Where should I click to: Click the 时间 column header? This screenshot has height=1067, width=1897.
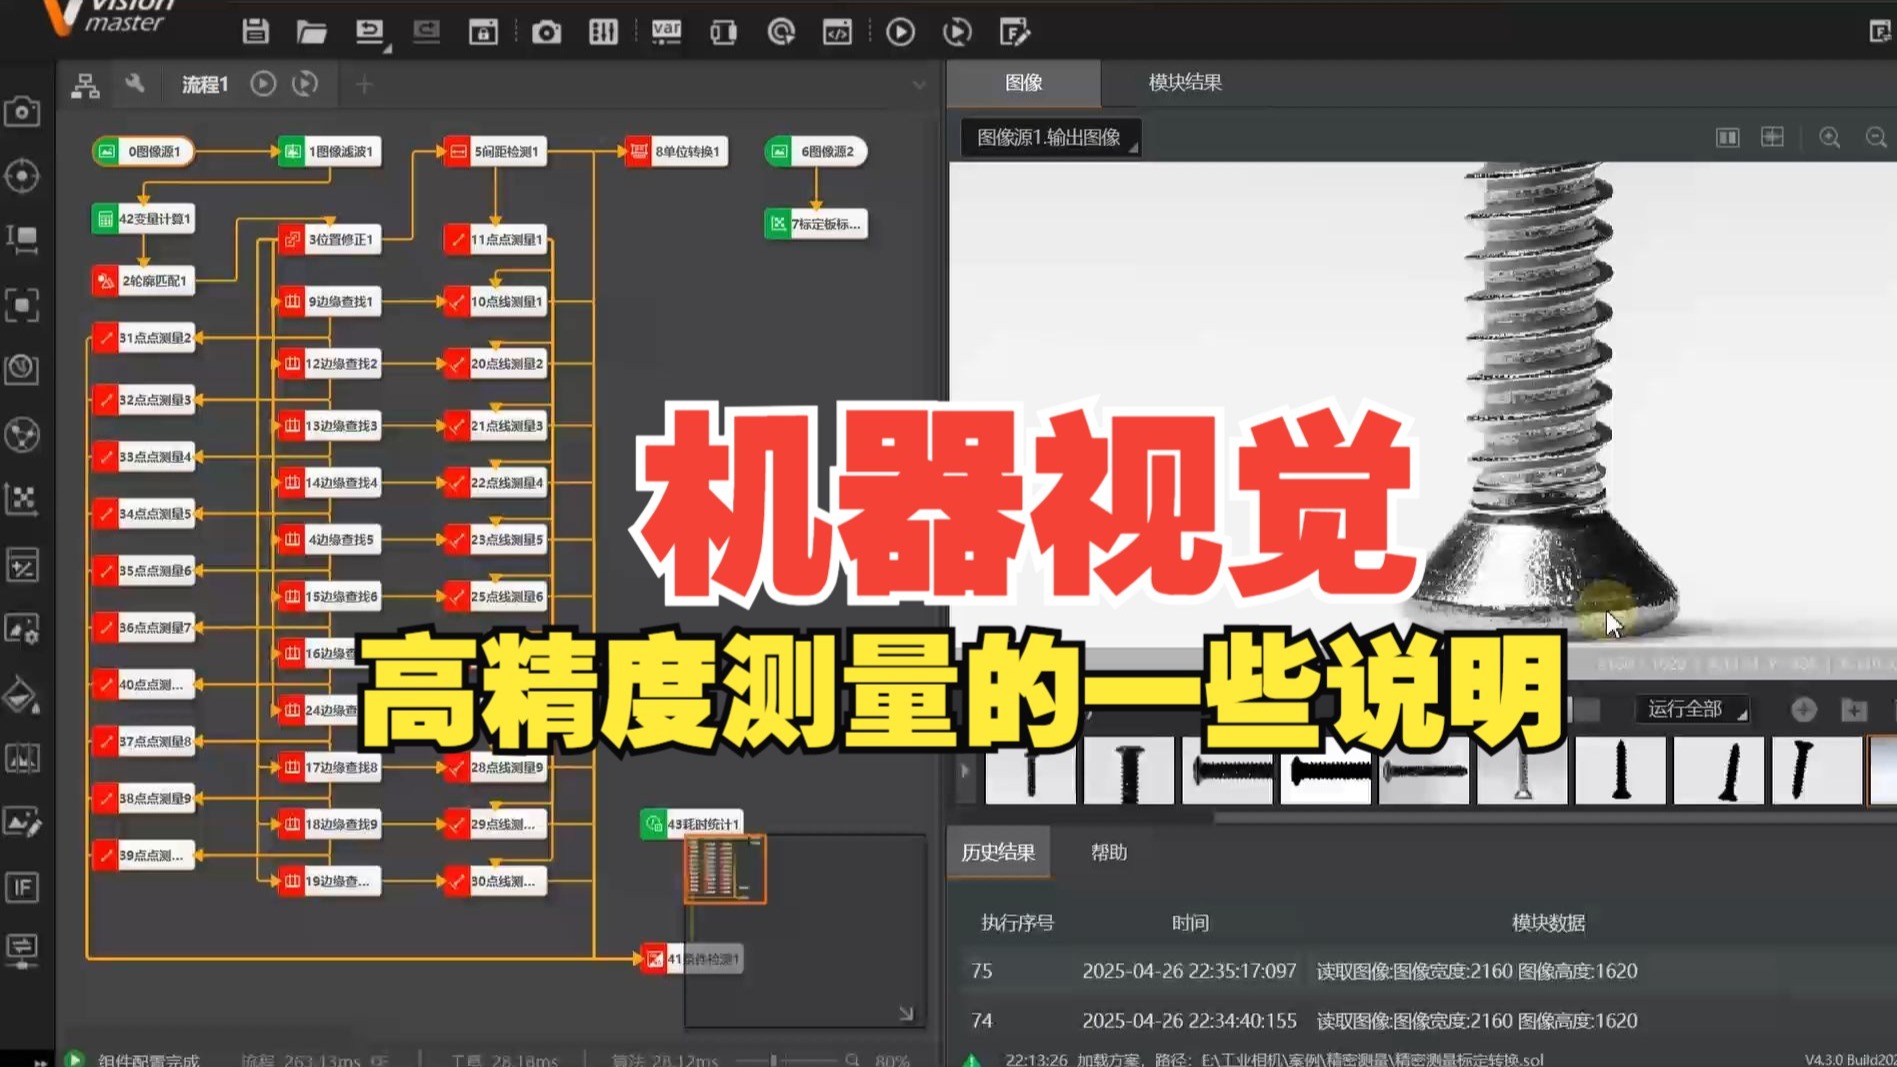[x=1190, y=922]
